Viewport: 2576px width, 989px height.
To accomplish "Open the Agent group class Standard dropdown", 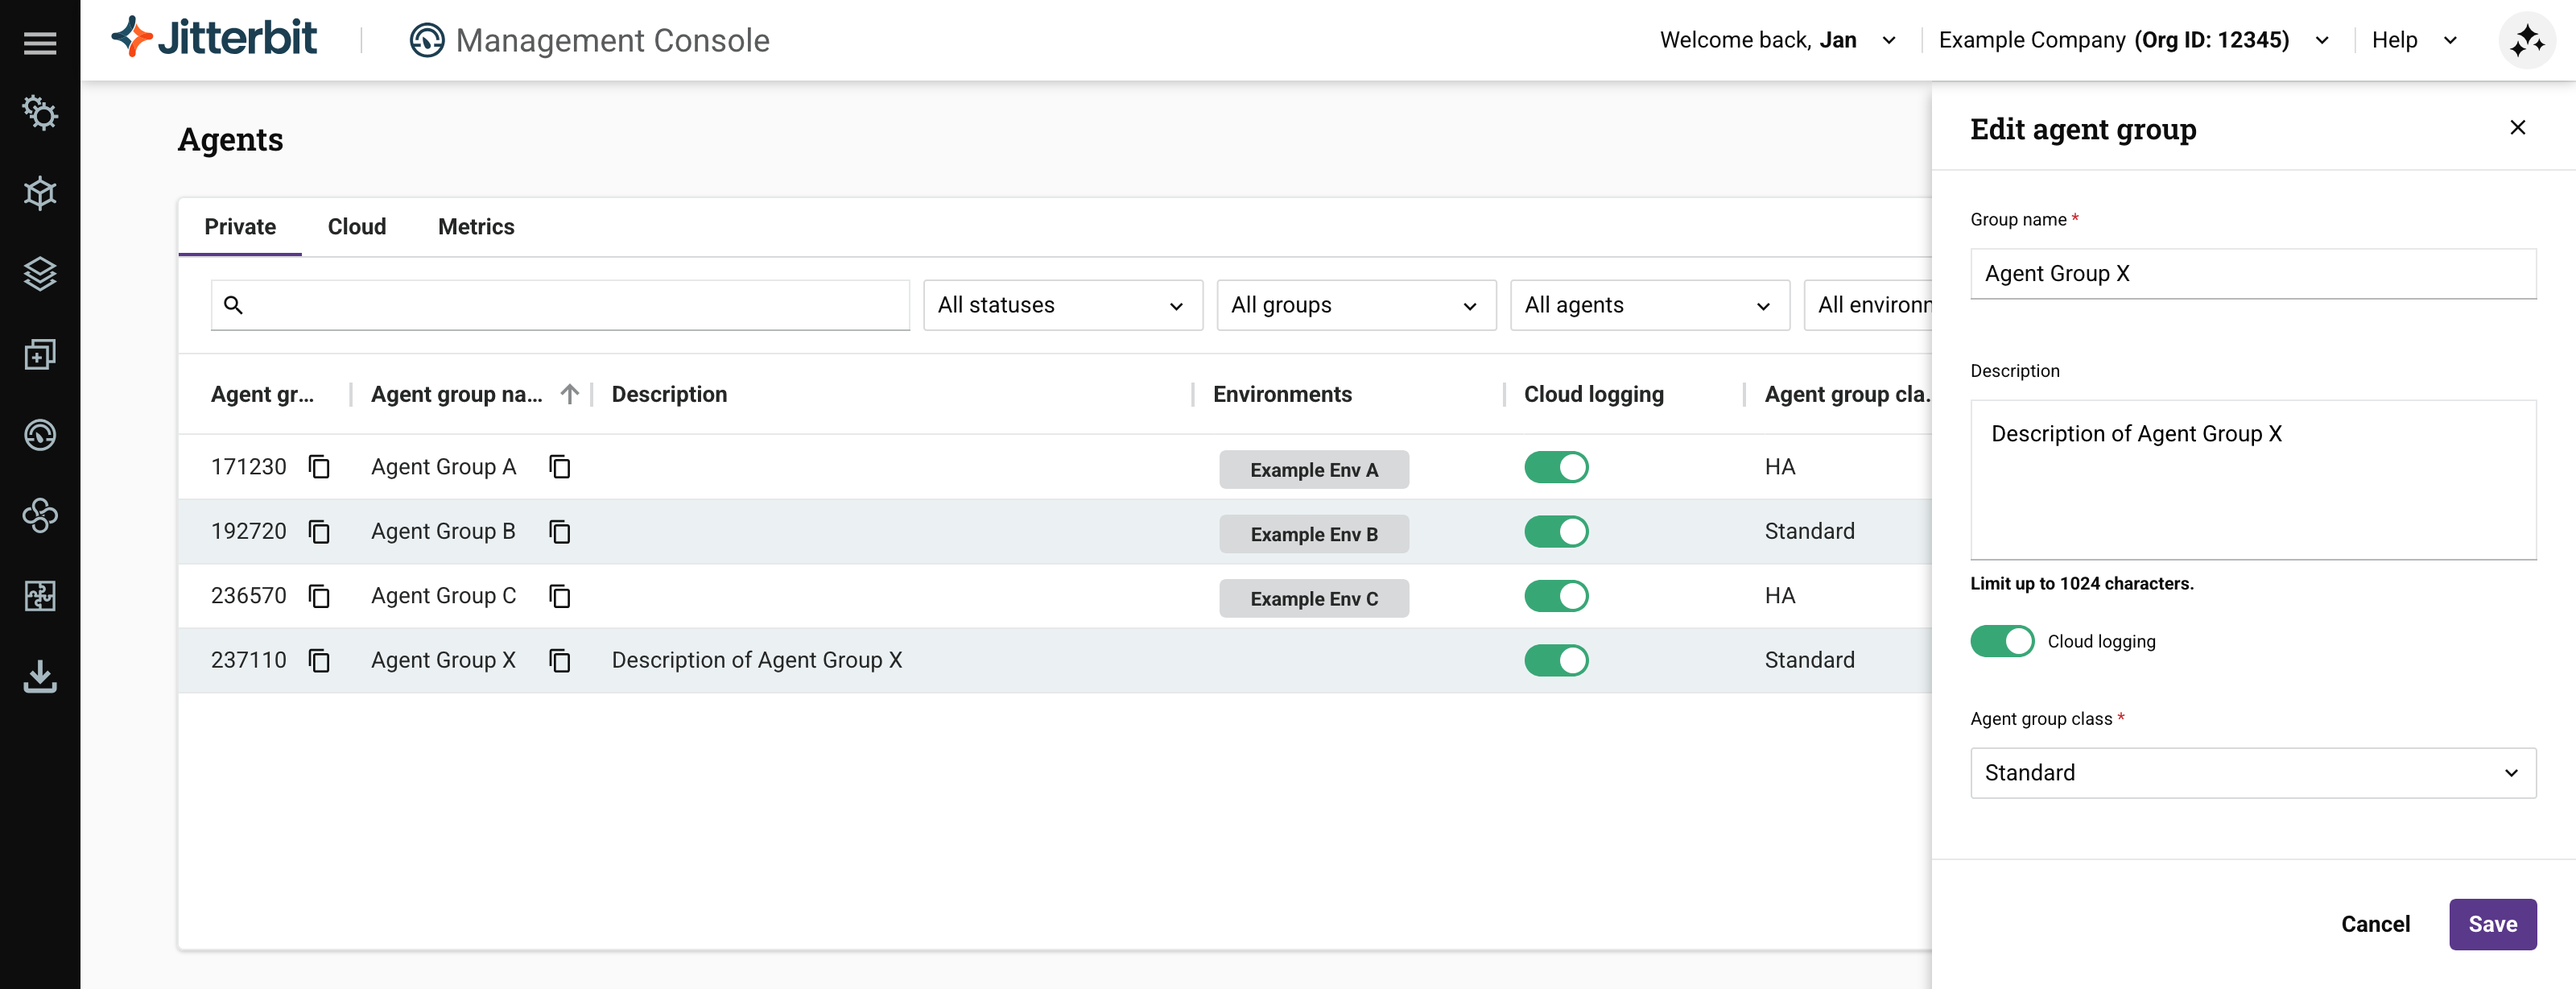I will 2252,773.
